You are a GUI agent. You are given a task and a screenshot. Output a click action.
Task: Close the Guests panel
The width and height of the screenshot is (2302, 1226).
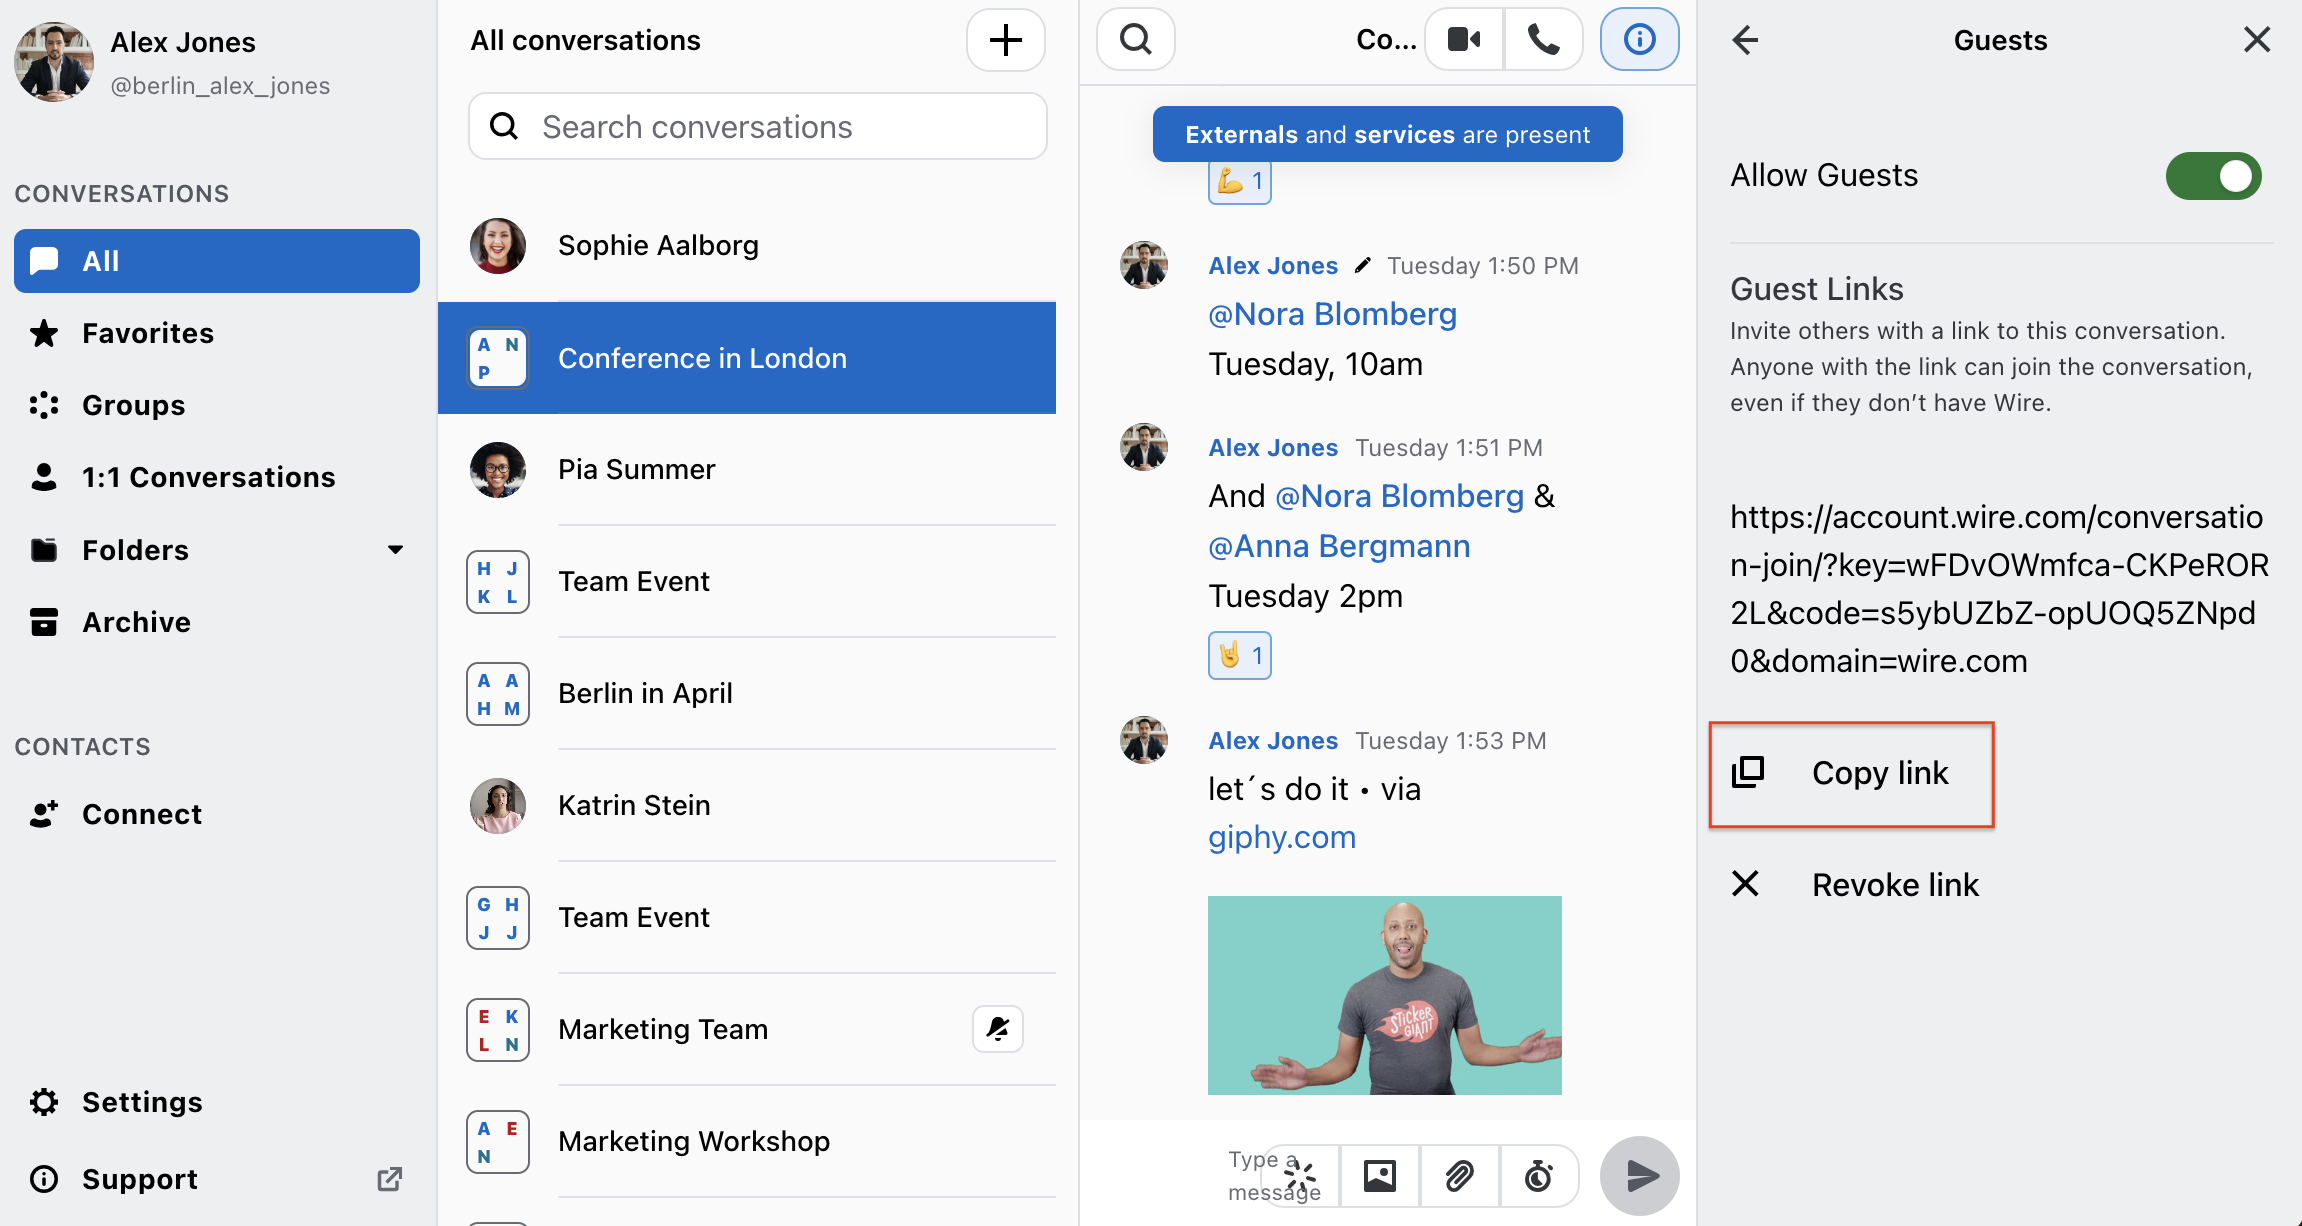click(2256, 40)
